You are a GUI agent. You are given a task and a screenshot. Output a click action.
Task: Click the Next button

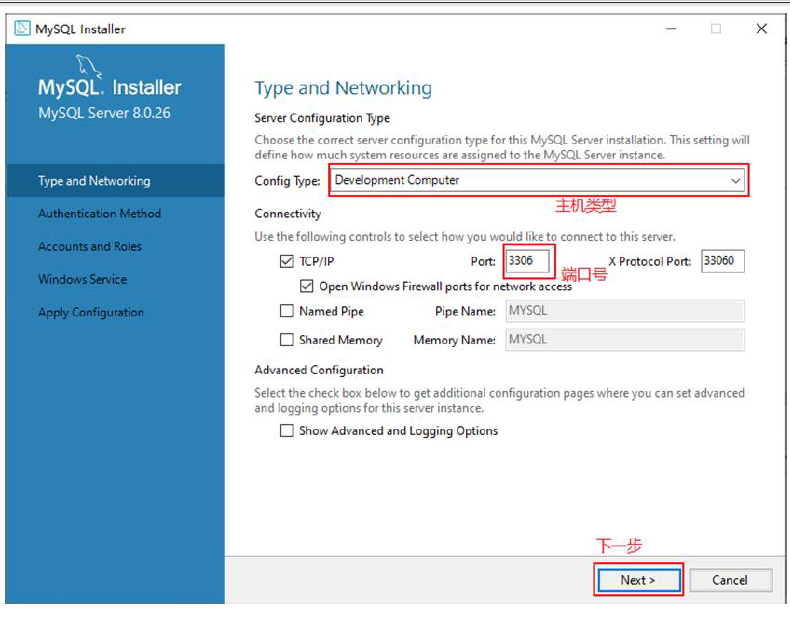pyautogui.click(x=638, y=580)
